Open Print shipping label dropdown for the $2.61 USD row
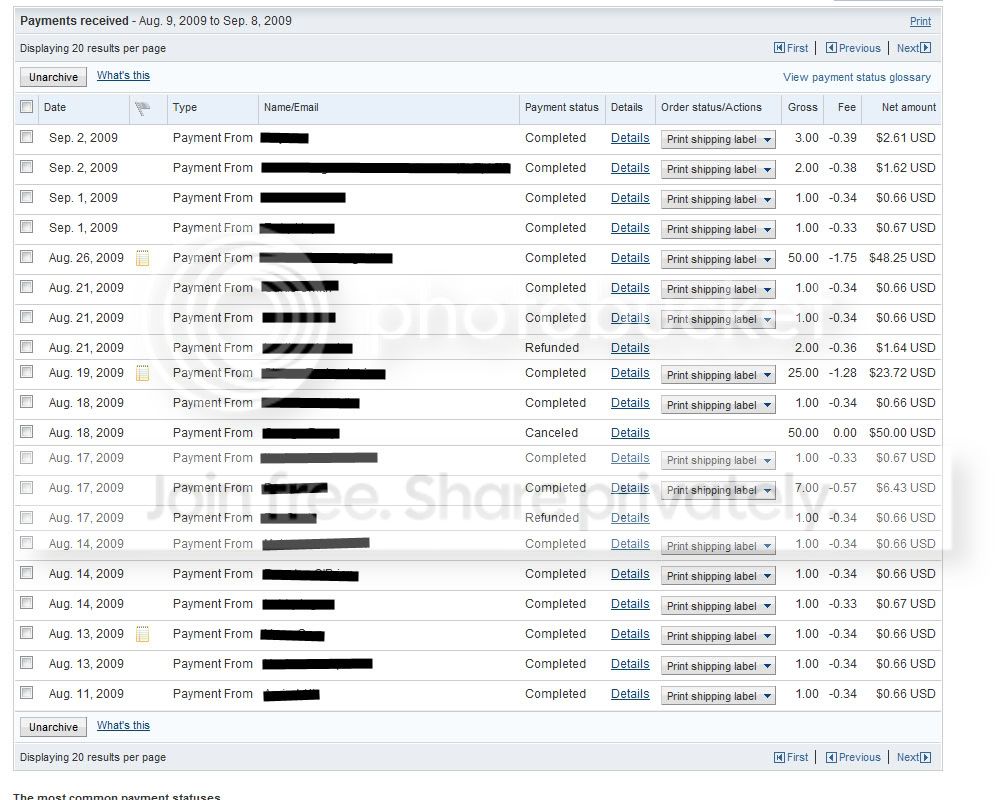The image size is (1000, 800). pyautogui.click(x=718, y=139)
